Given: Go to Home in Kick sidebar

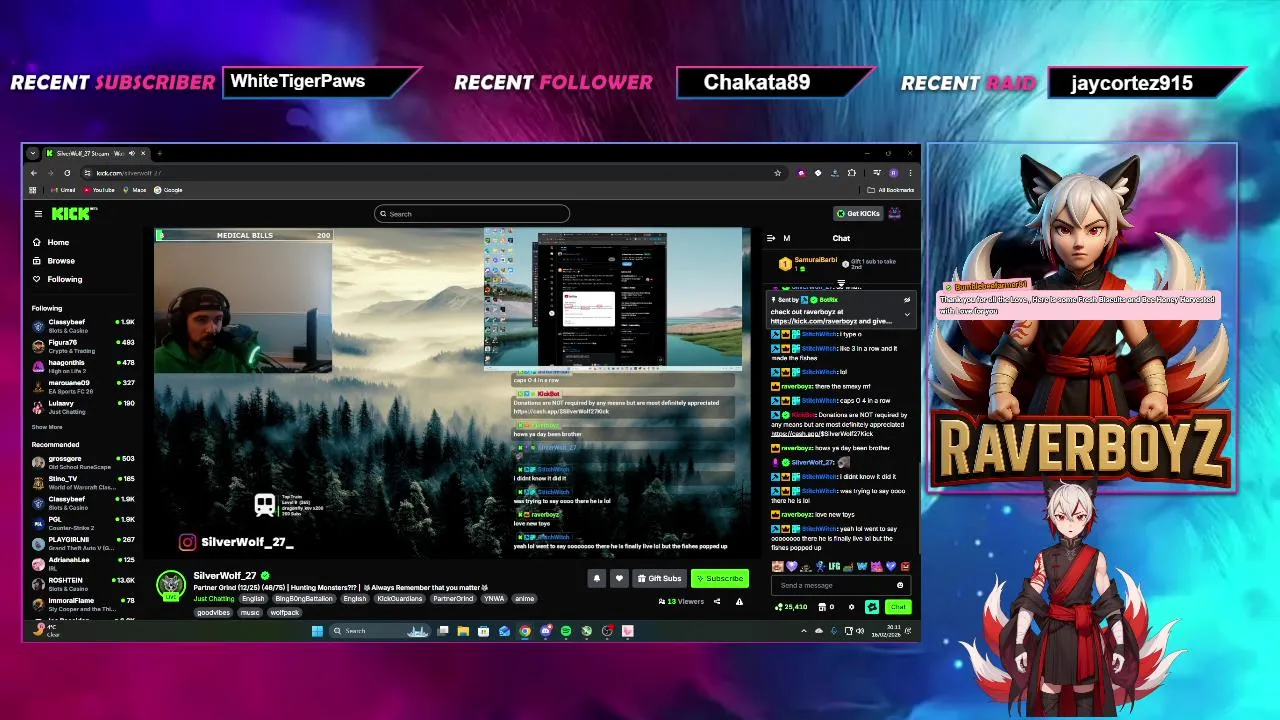Looking at the screenshot, I should (x=50, y=242).
